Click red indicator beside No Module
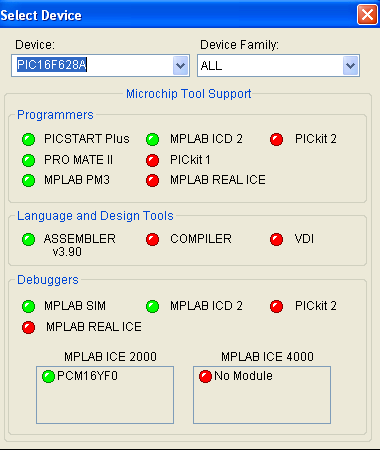Viewport: 380px width, 450px height. click(205, 377)
